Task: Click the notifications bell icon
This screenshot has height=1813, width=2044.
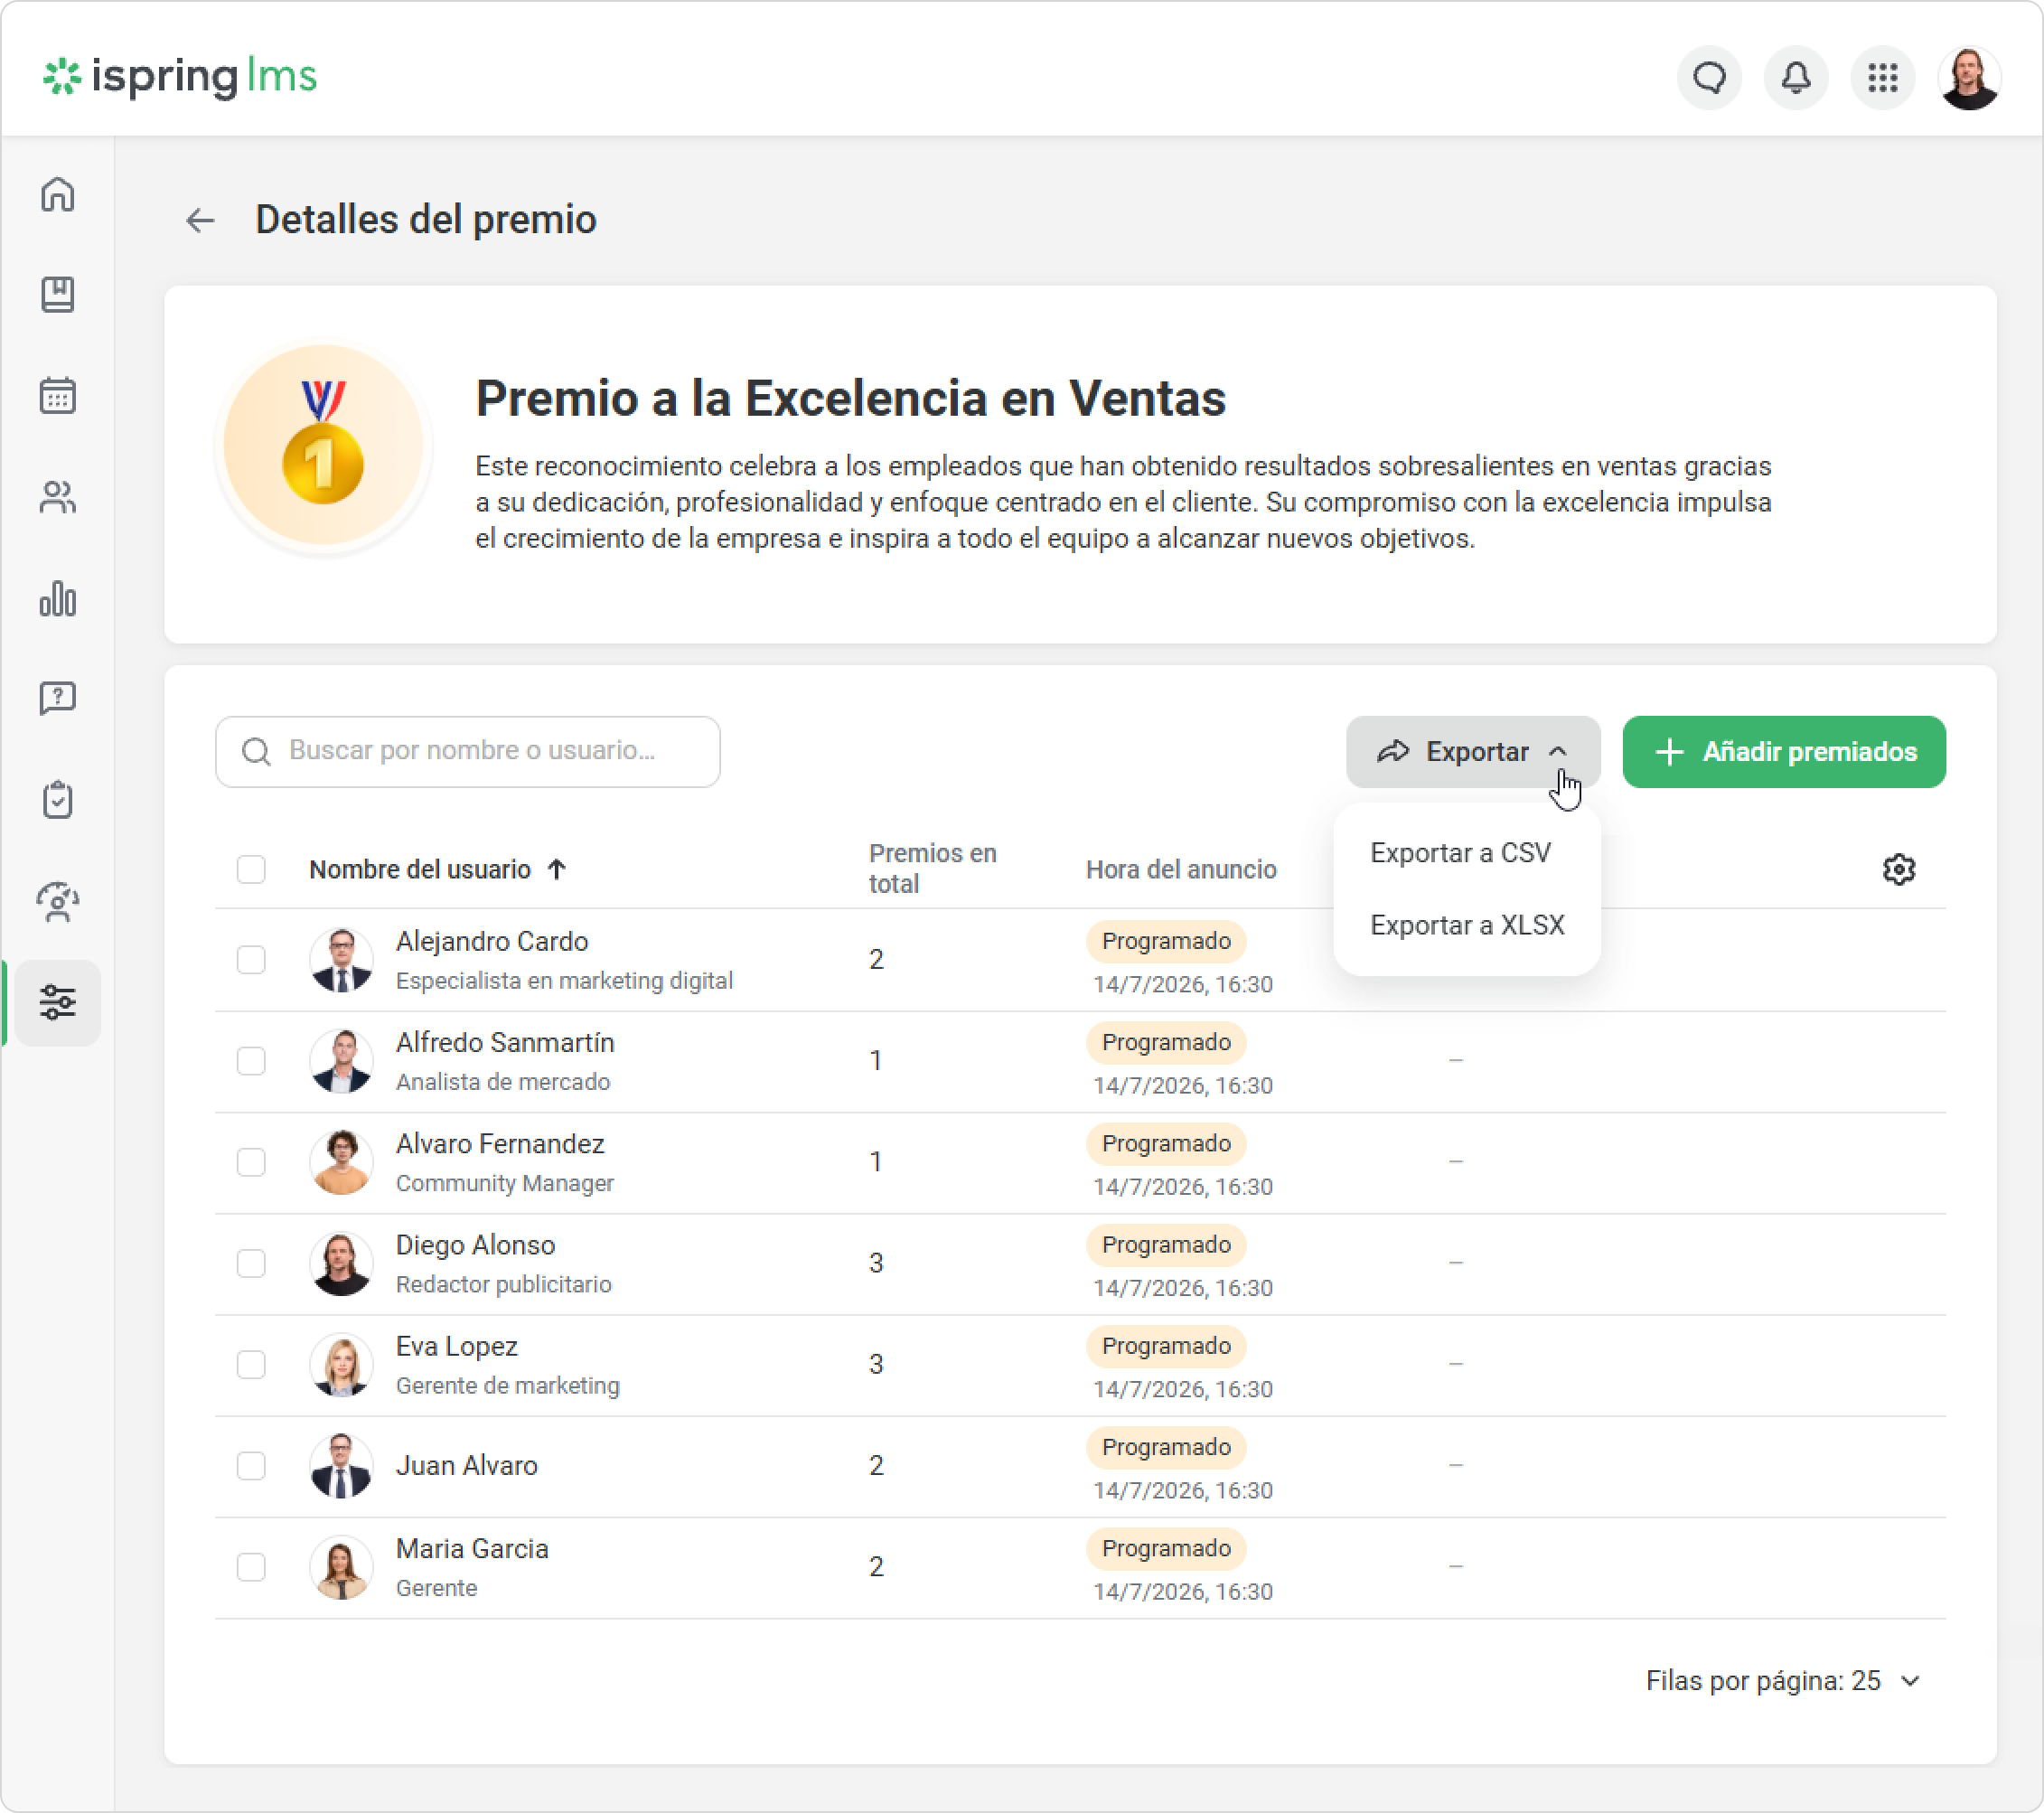Action: click(1796, 78)
